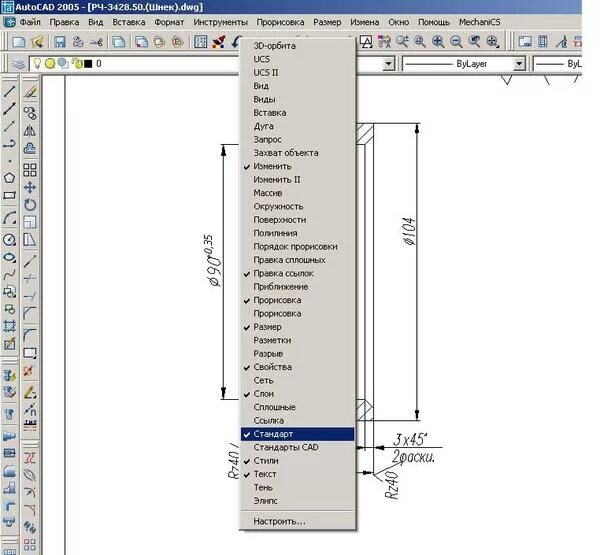Open the Layer Properties Manager icon
Image resolution: width=600 pixels, height=555 pixels.
coord(18,64)
